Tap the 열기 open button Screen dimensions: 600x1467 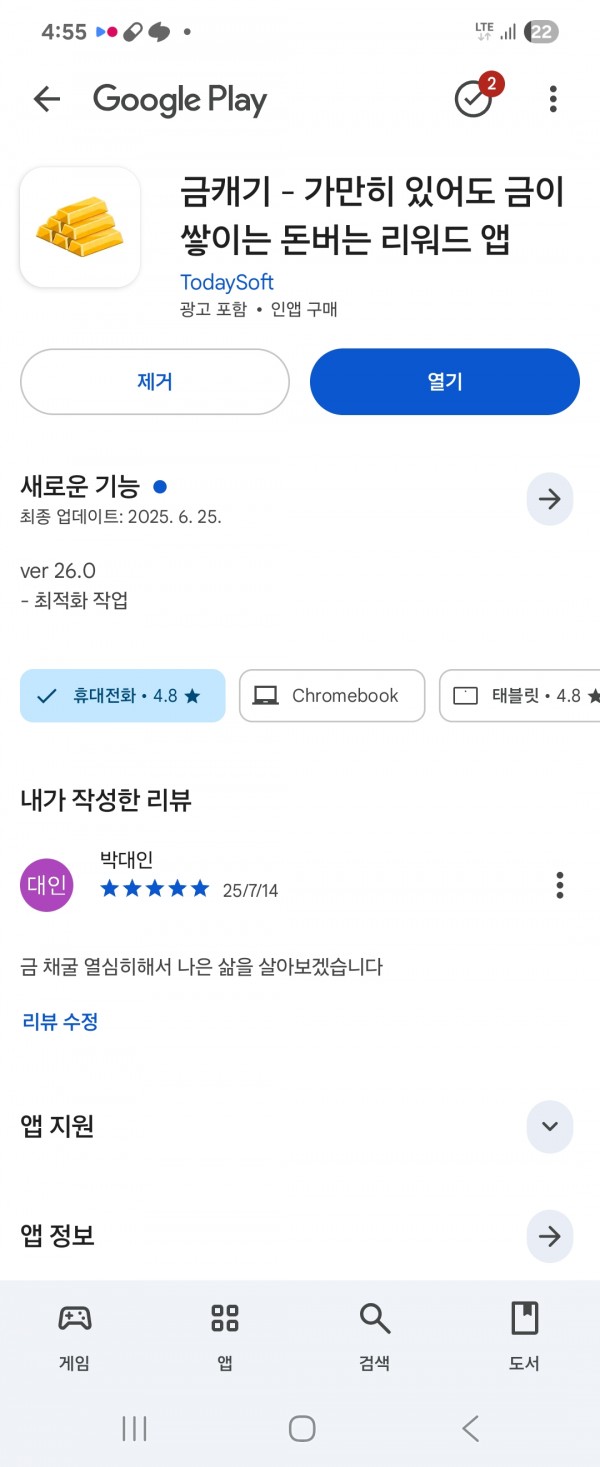[x=445, y=381]
